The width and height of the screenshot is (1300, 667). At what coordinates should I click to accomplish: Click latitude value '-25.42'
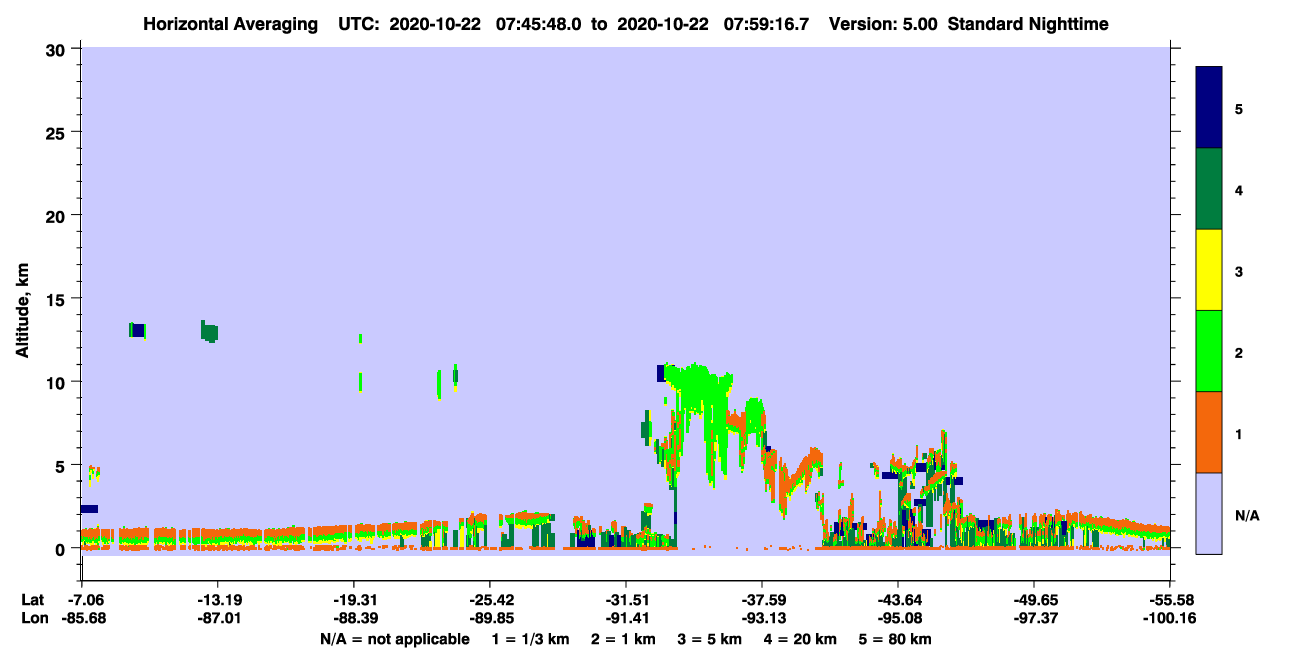(489, 600)
